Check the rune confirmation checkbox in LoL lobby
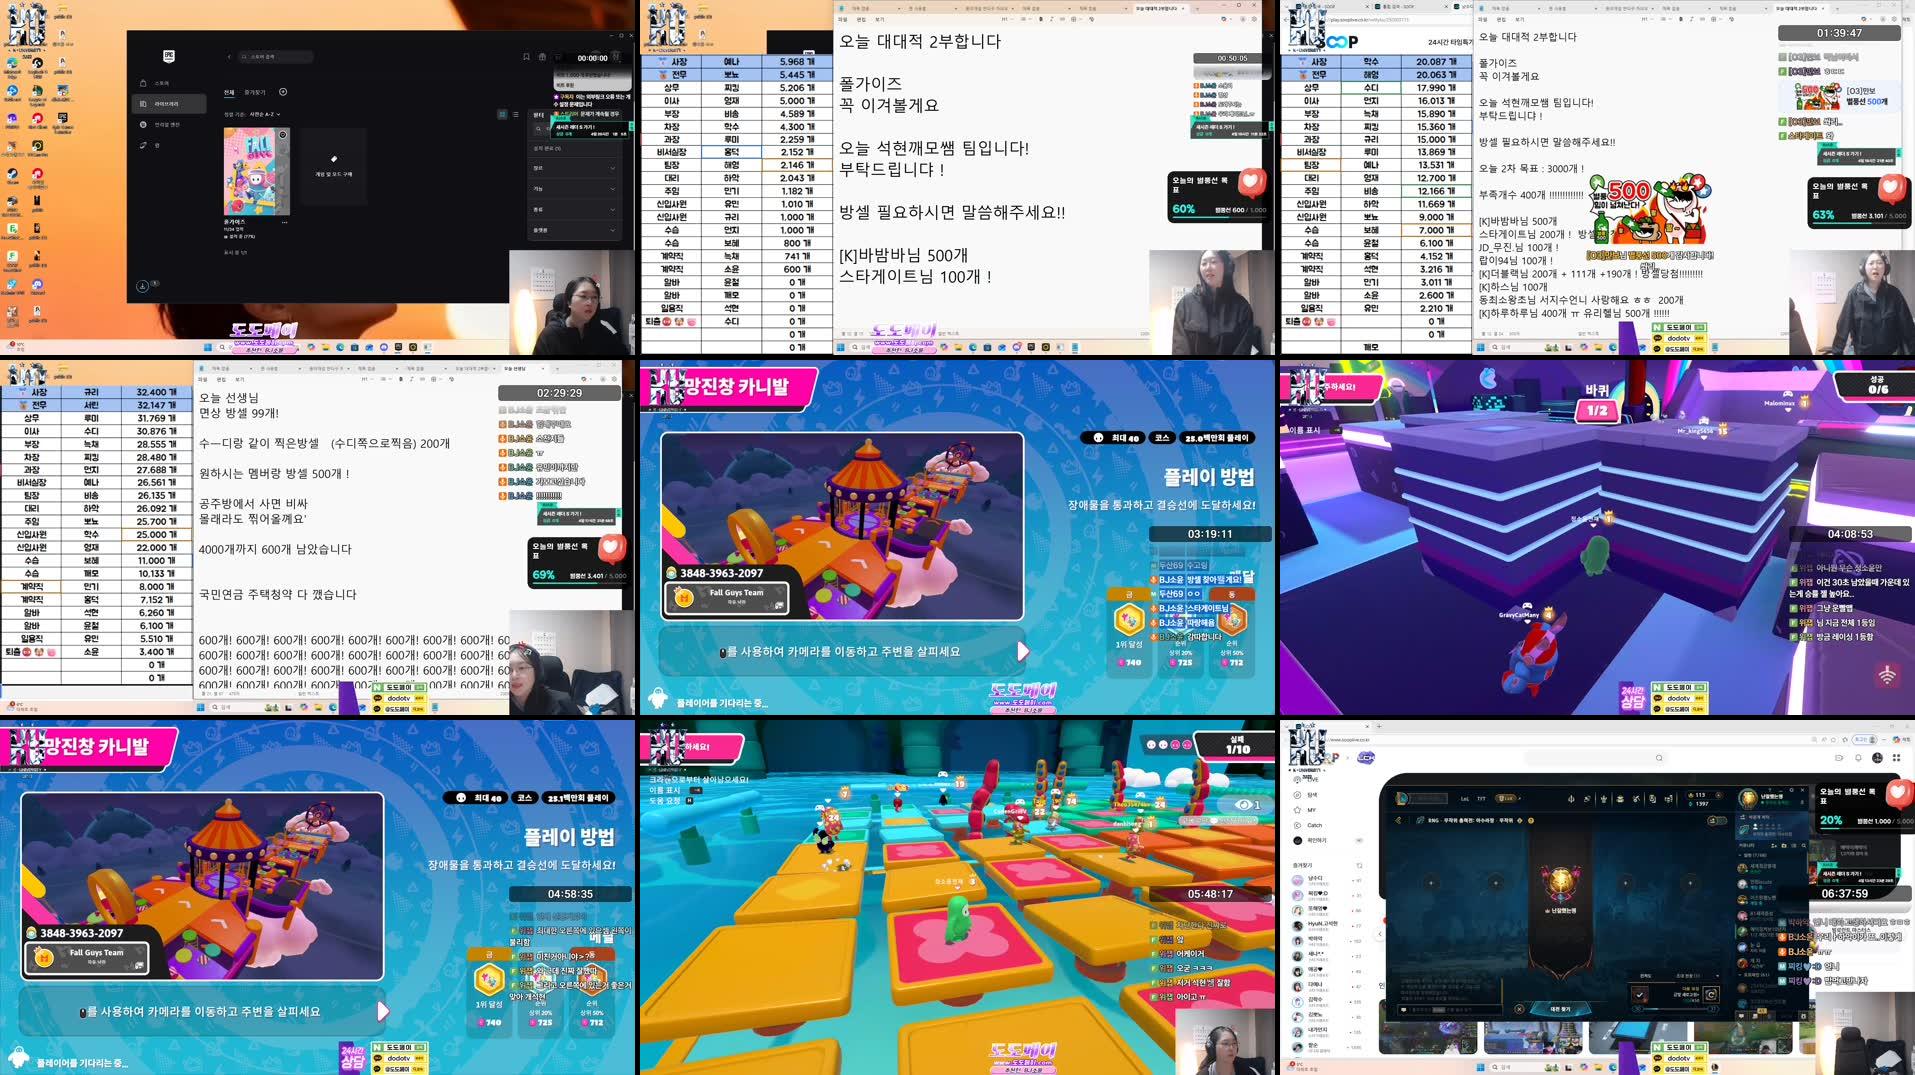 [x=1640, y=995]
